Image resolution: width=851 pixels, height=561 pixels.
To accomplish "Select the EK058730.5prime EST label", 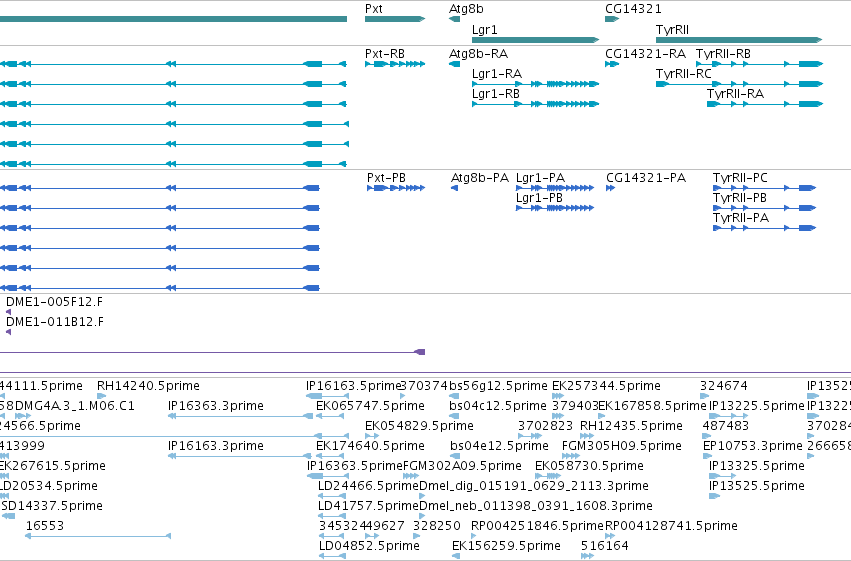I will pos(589,466).
